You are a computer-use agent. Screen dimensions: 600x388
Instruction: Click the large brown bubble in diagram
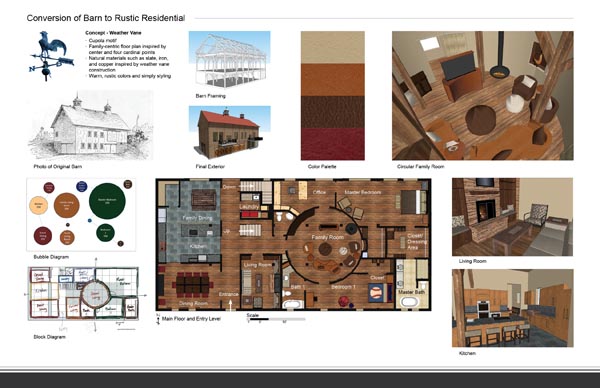click(67, 205)
